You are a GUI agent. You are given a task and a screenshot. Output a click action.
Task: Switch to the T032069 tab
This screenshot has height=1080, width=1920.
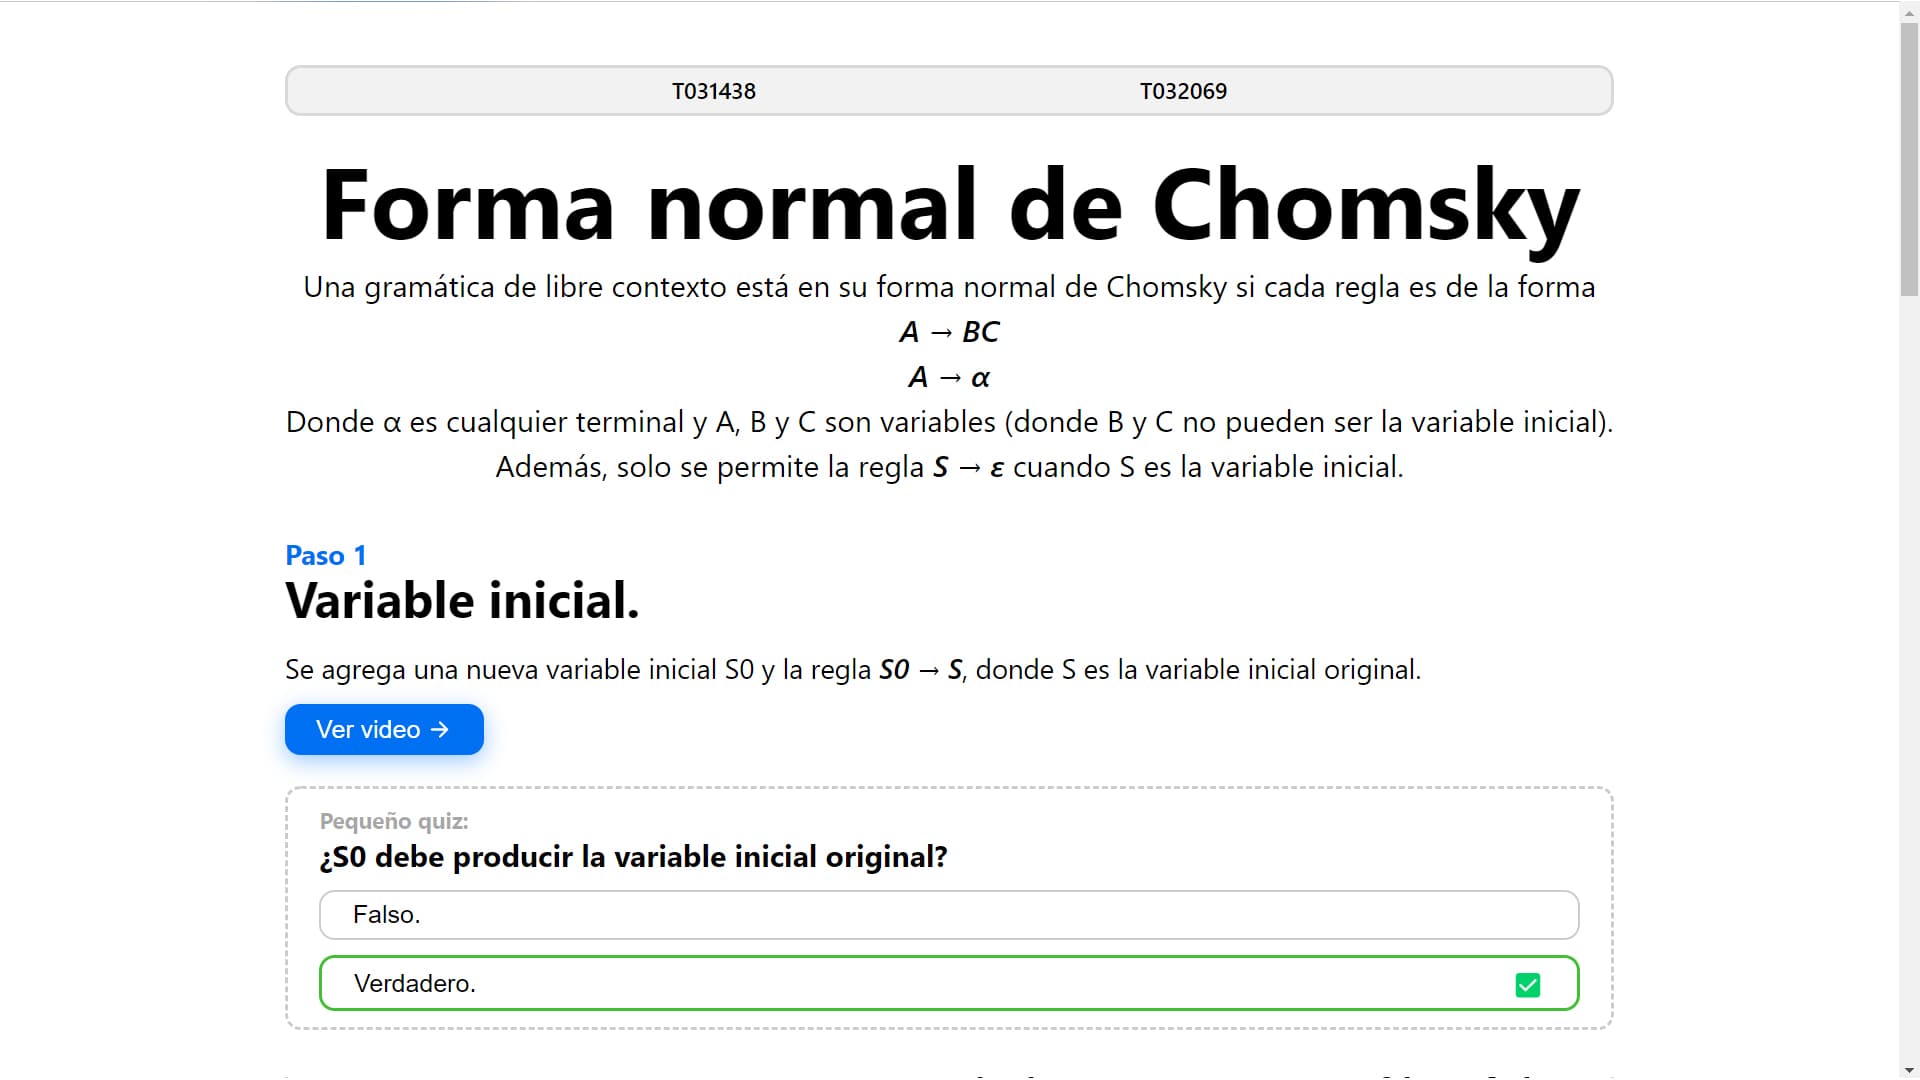[1183, 91]
